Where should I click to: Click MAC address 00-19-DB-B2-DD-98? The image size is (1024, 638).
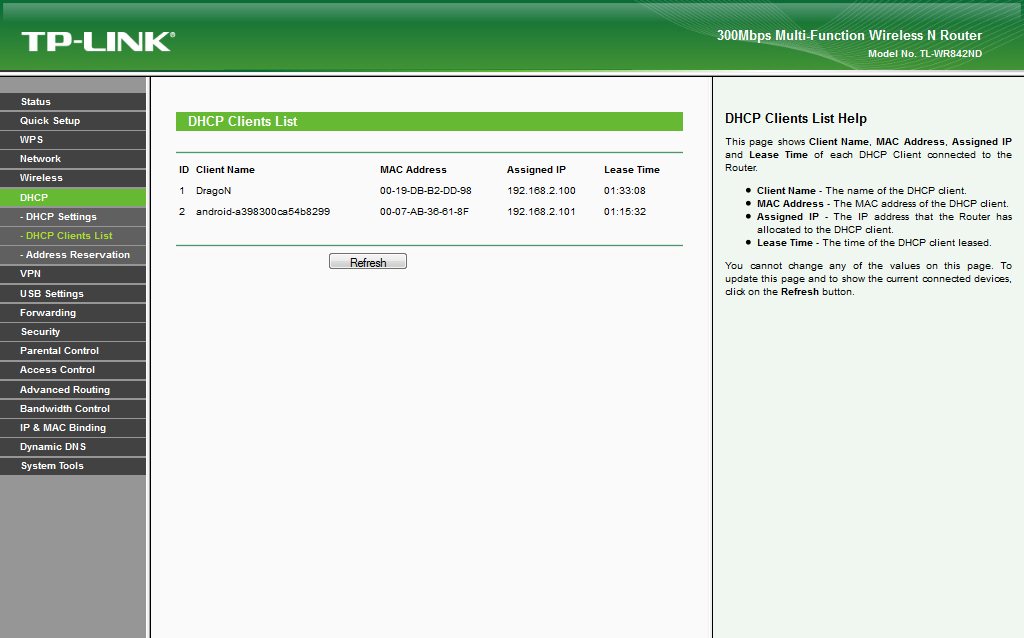point(426,191)
